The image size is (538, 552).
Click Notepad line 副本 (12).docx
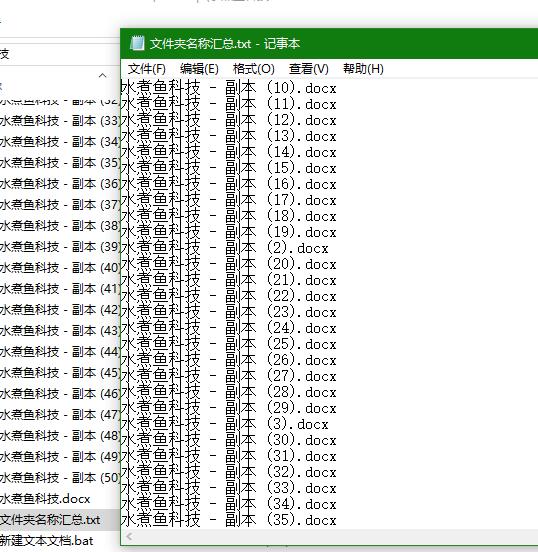click(229, 119)
